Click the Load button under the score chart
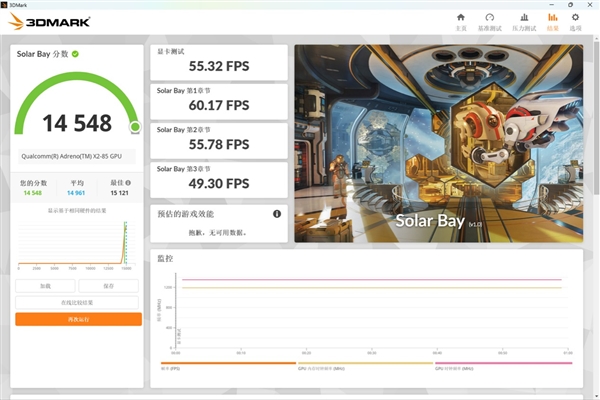This screenshot has width=600, height=400. [x=45, y=286]
